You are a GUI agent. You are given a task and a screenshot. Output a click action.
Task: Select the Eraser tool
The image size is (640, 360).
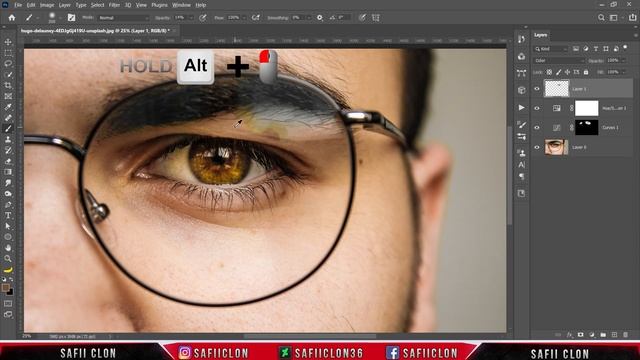coord(8,161)
